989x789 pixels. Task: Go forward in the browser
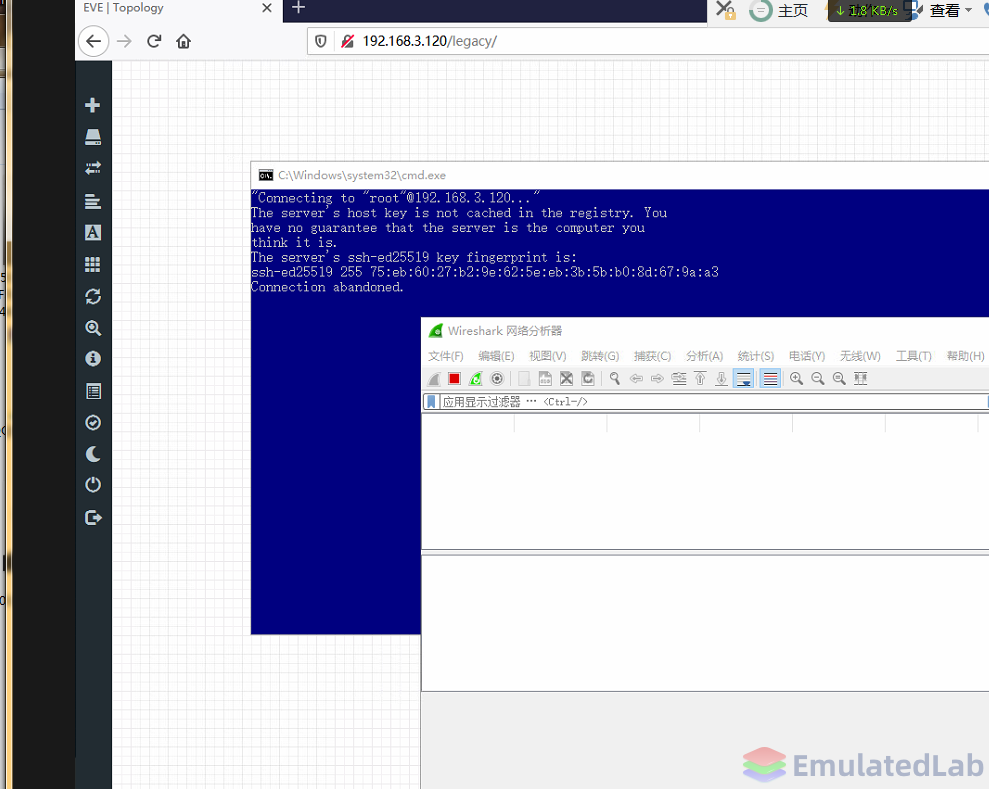tap(124, 42)
